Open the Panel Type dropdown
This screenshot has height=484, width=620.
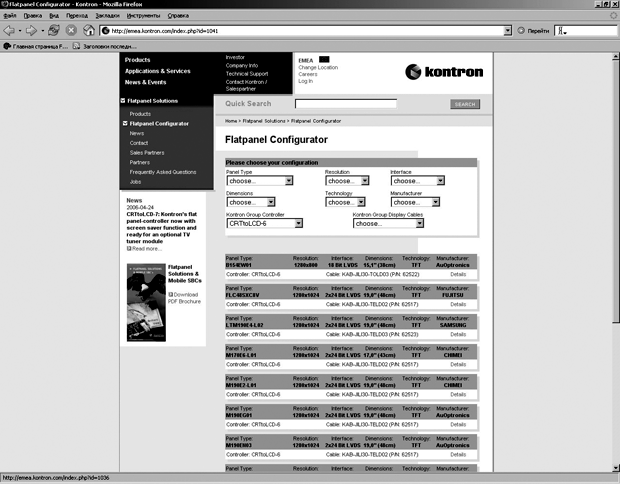click(x=260, y=181)
